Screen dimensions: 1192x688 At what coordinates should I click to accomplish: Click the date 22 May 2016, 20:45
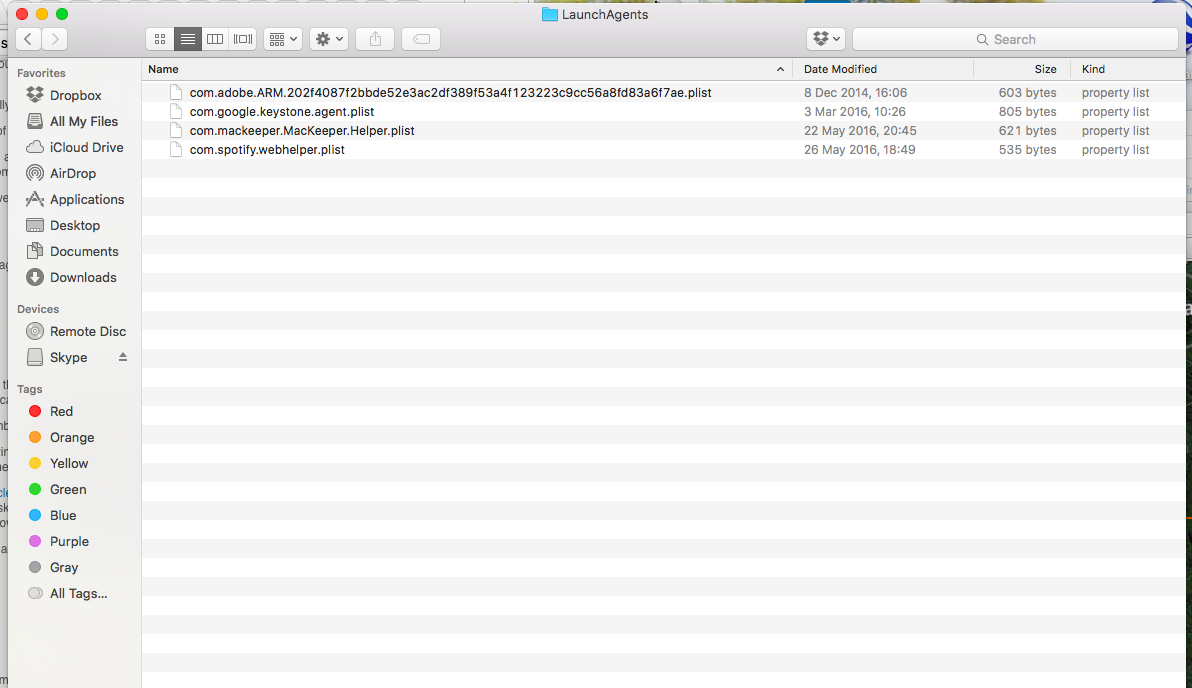860,131
